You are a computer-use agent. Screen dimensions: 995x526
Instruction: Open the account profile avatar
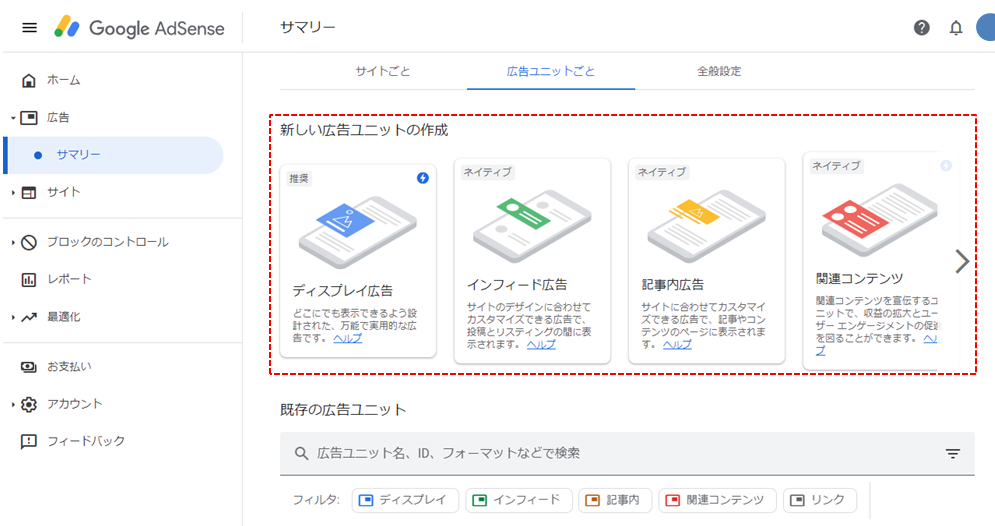pos(985,28)
